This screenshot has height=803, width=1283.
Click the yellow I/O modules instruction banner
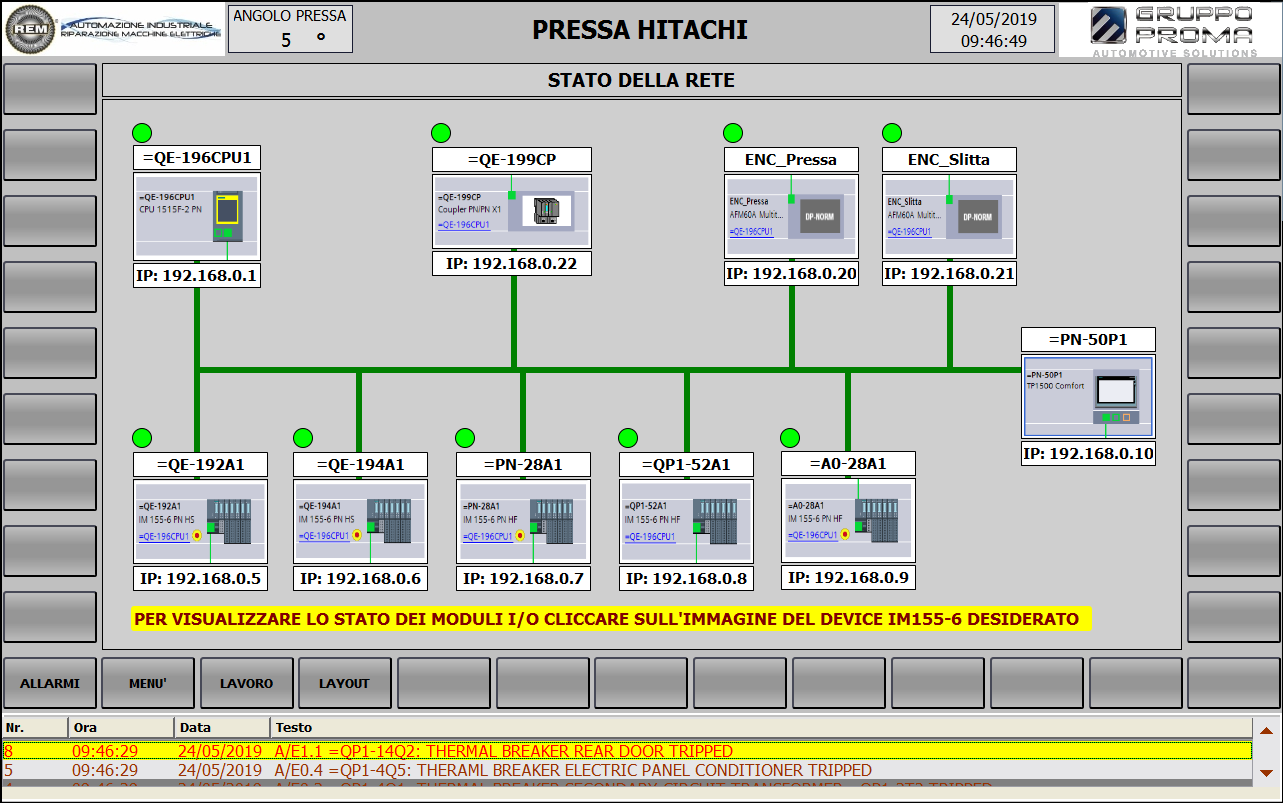(x=611, y=619)
